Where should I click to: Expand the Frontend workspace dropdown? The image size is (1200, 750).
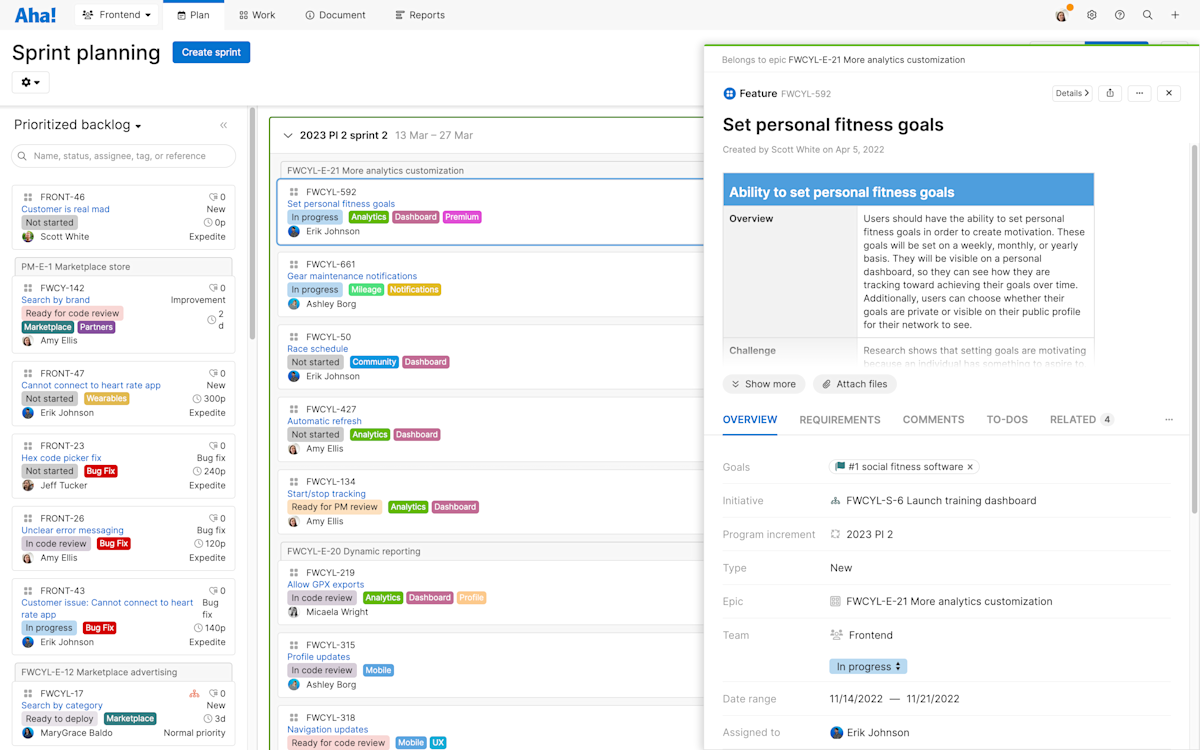pos(116,15)
